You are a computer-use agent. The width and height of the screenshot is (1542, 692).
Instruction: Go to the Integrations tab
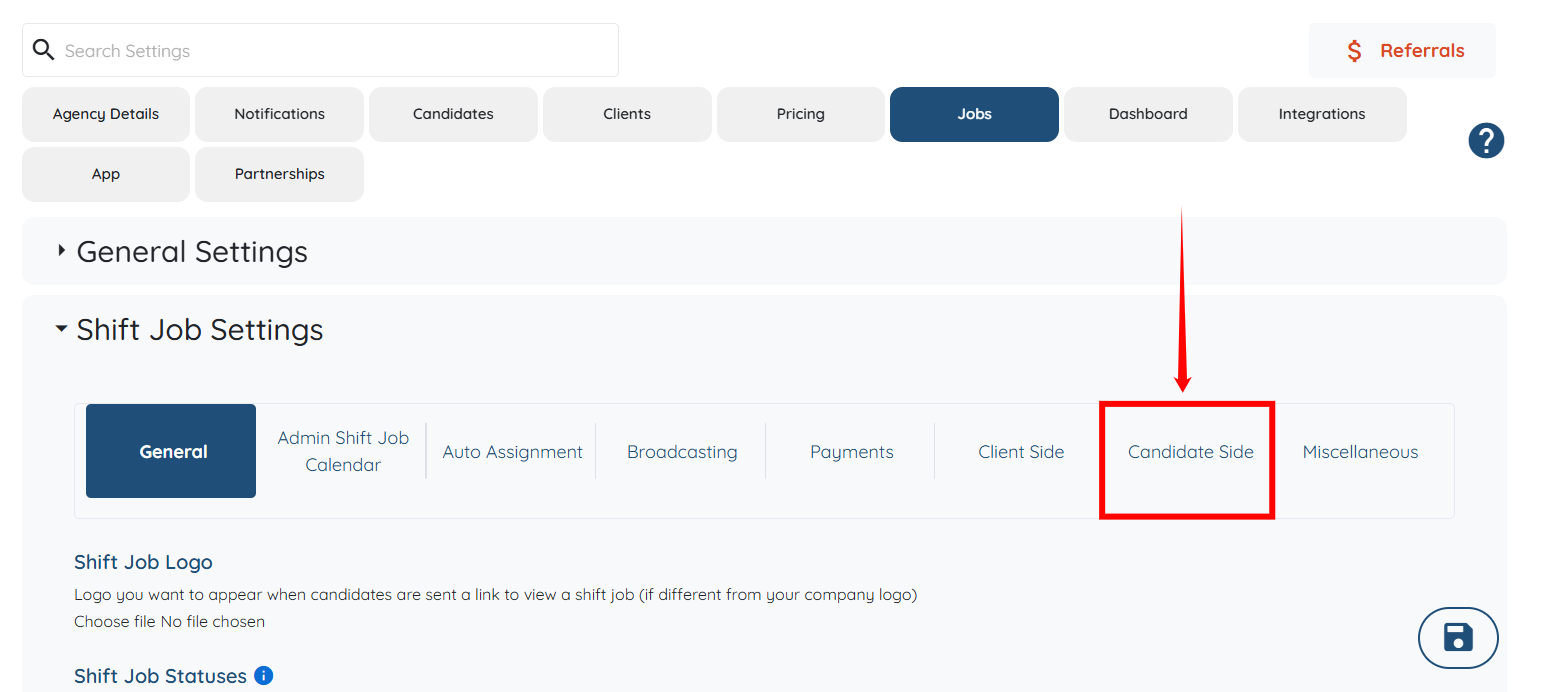point(1322,114)
